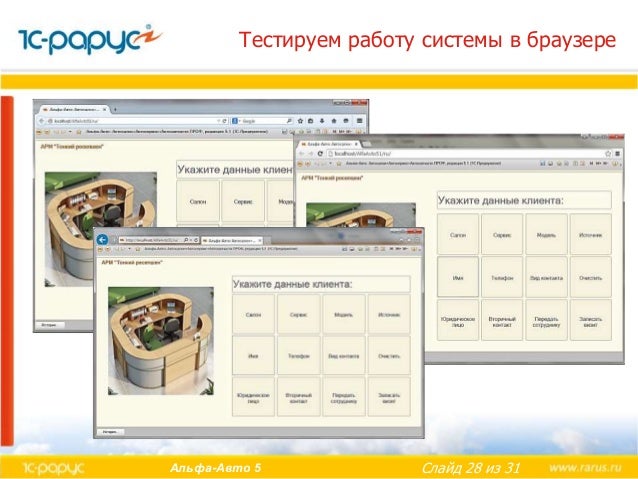
Task: Click Записать визит button in Chrome window
Action: click(x=590, y=320)
